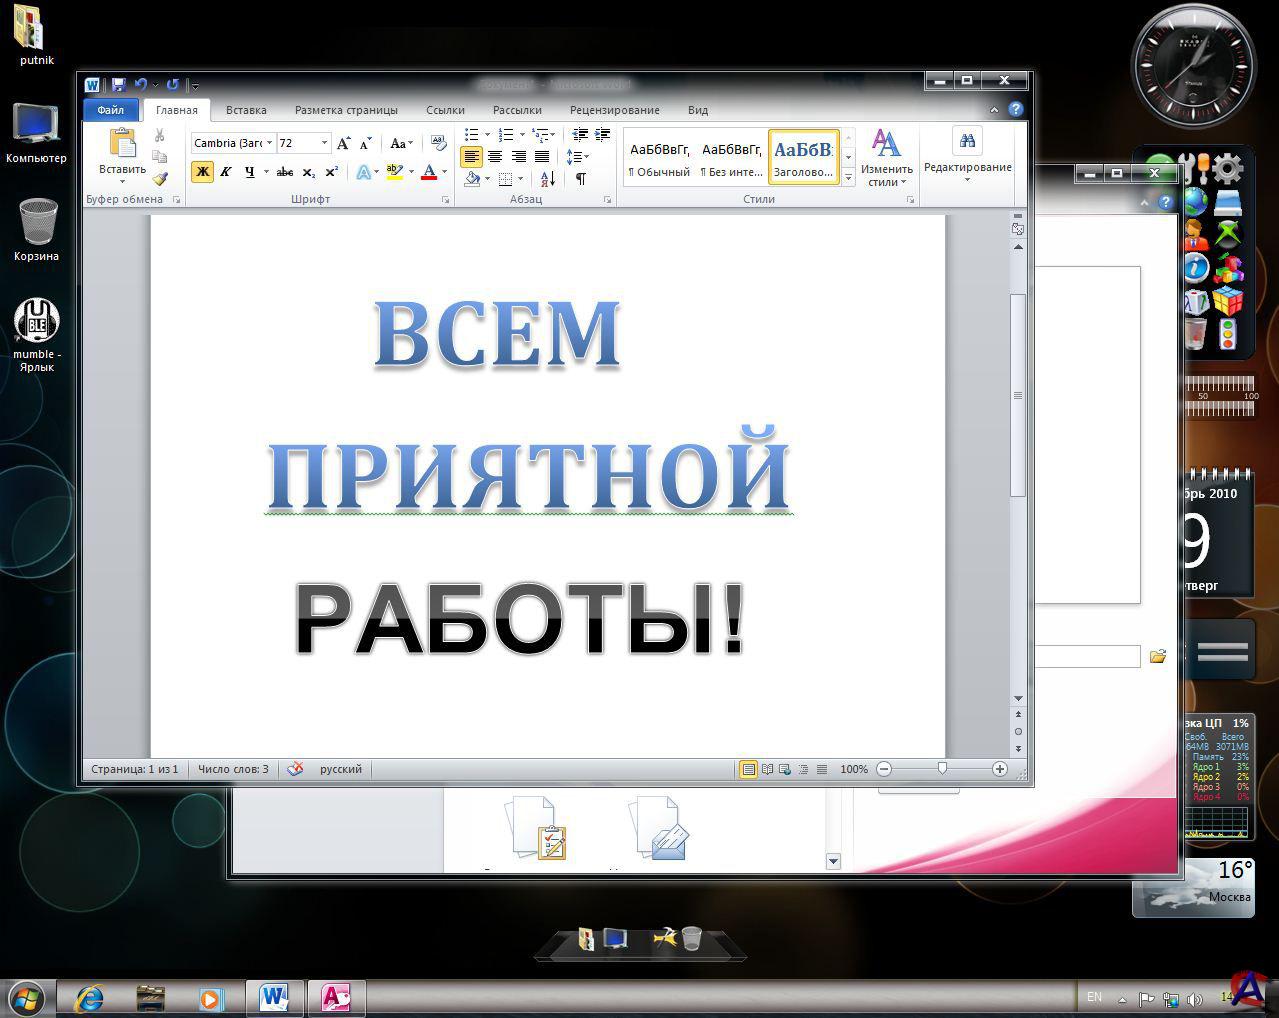The width and height of the screenshot is (1279, 1018).
Task: Click the Cut scissors icon
Action: pyautogui.click(x=160, y=136)
